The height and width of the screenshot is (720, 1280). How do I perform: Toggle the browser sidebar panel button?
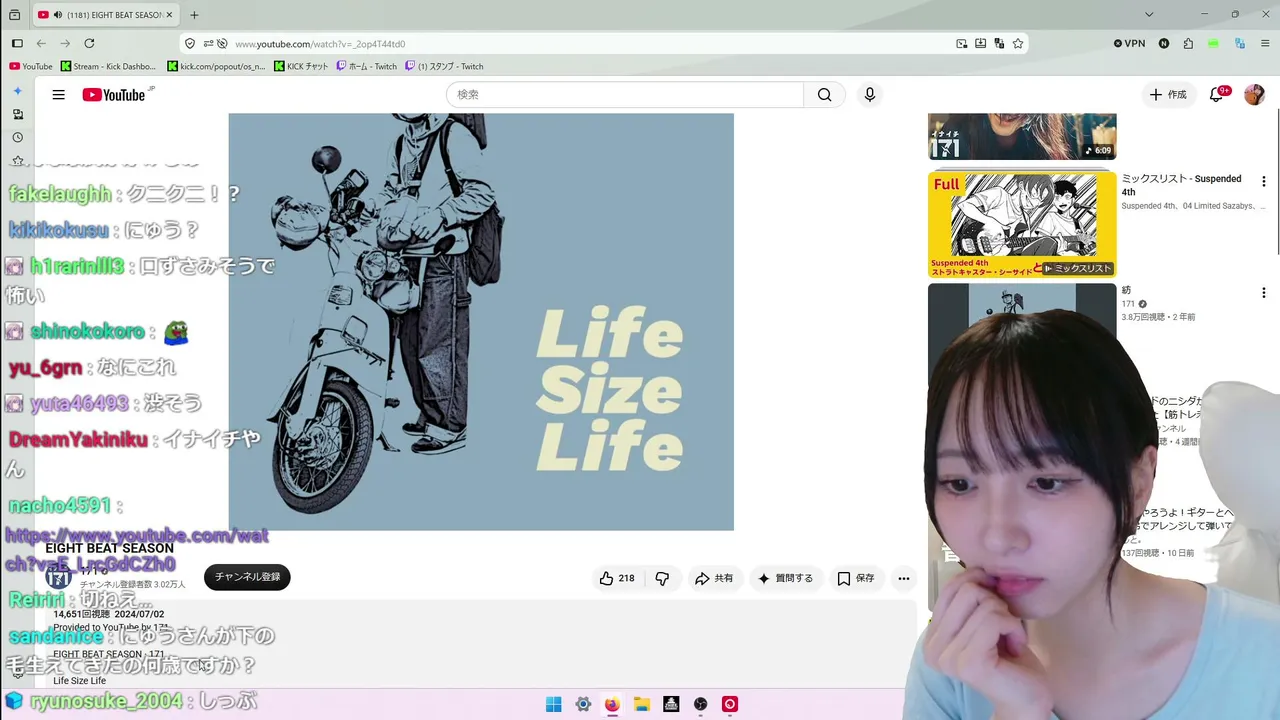click(17, 44)
